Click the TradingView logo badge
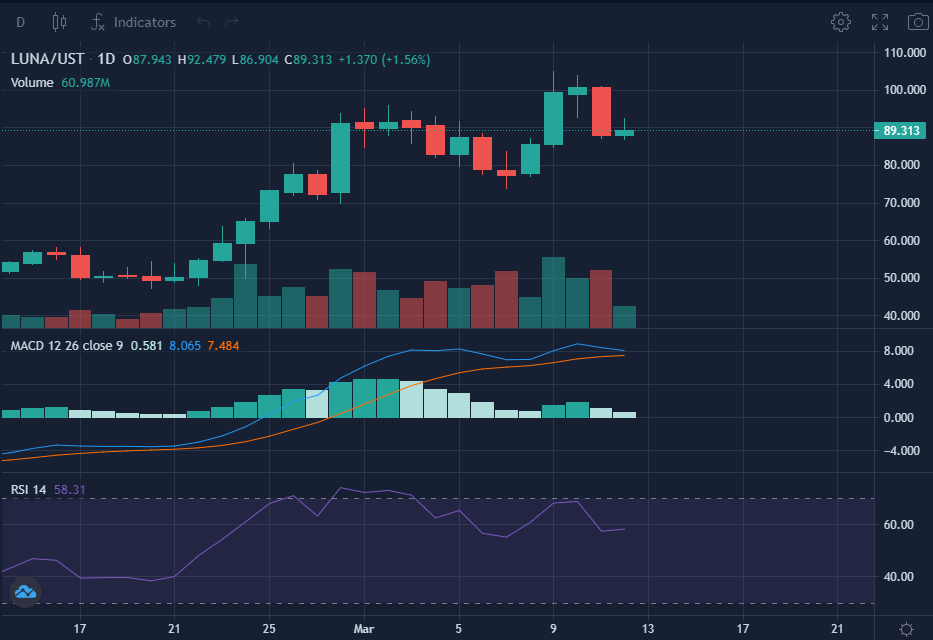The width and height of the screenshot is (933, 640). (26, 592)
